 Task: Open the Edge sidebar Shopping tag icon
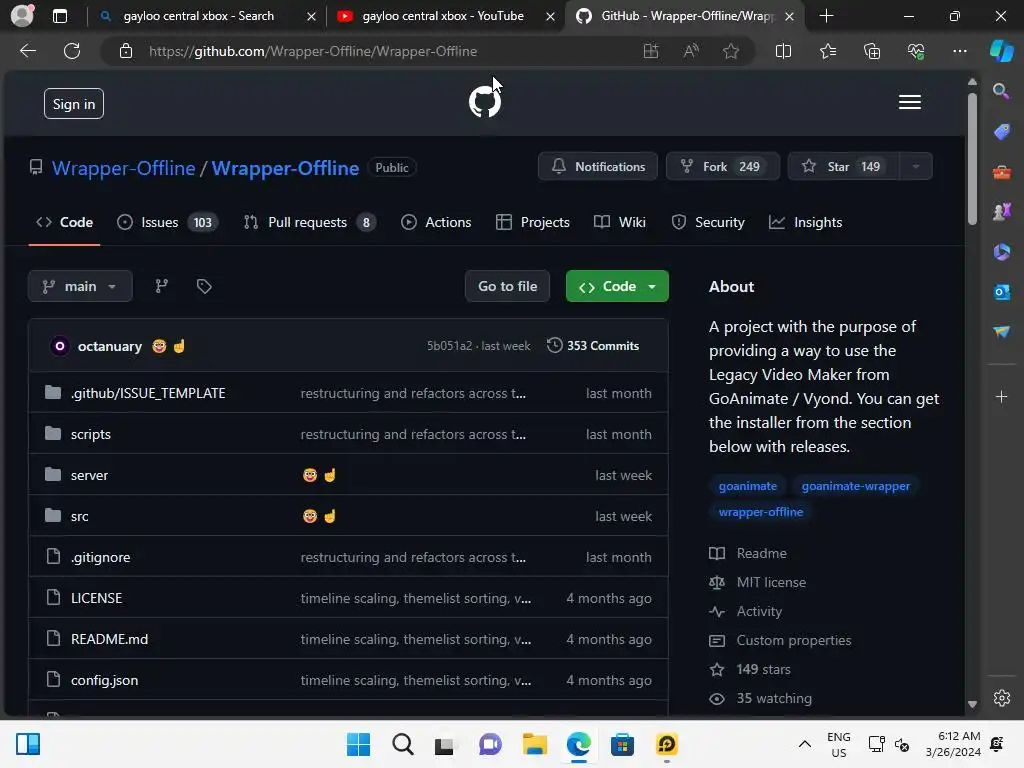(x=1001, y=131)
